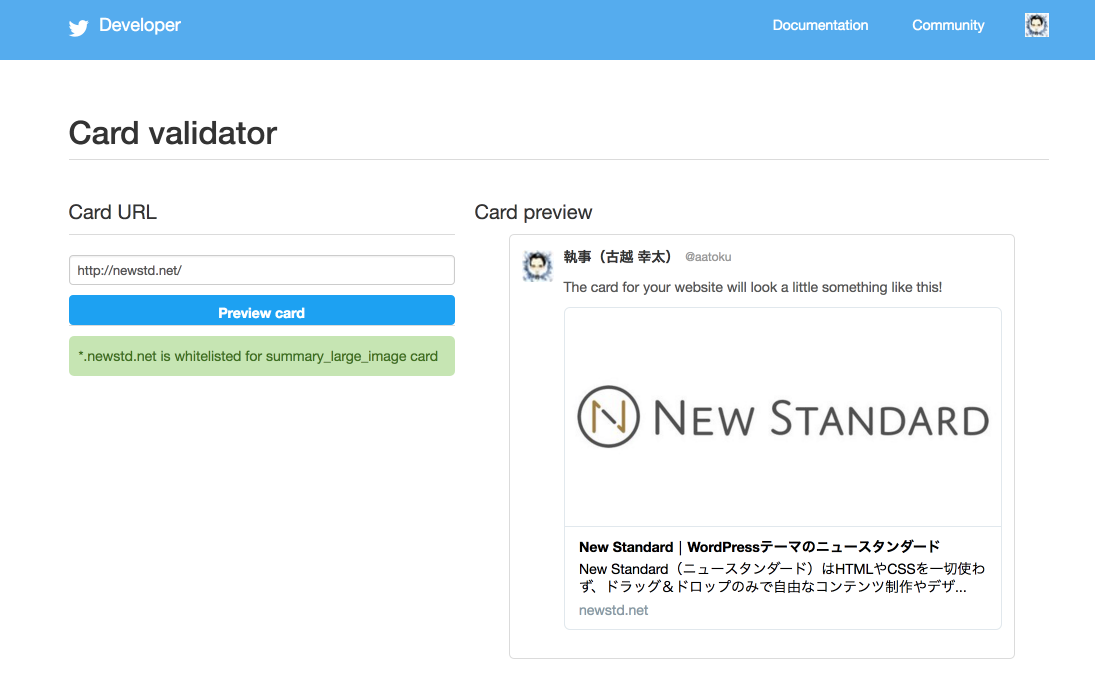Image resolution: width=1095 pixels, height=673 pixels.
Task: Click the Card preview section heading
Action: (533, 212)
